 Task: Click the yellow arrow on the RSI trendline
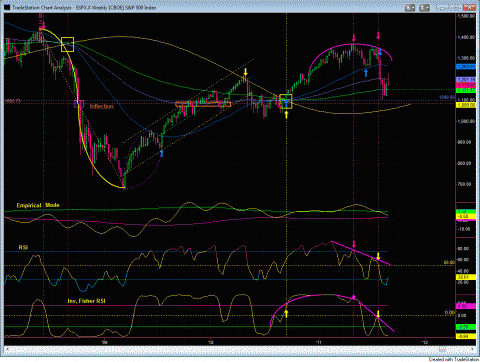click(378, 256)
